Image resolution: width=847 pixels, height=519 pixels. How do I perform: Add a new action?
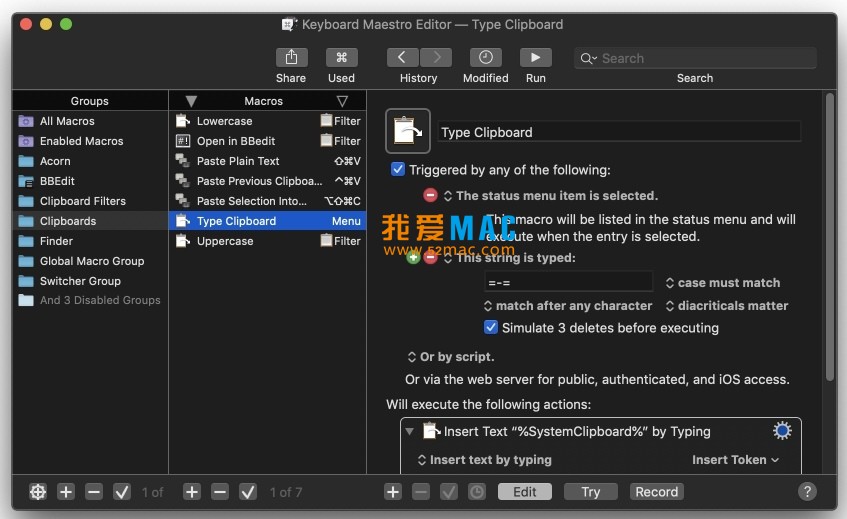coord(393,491)
